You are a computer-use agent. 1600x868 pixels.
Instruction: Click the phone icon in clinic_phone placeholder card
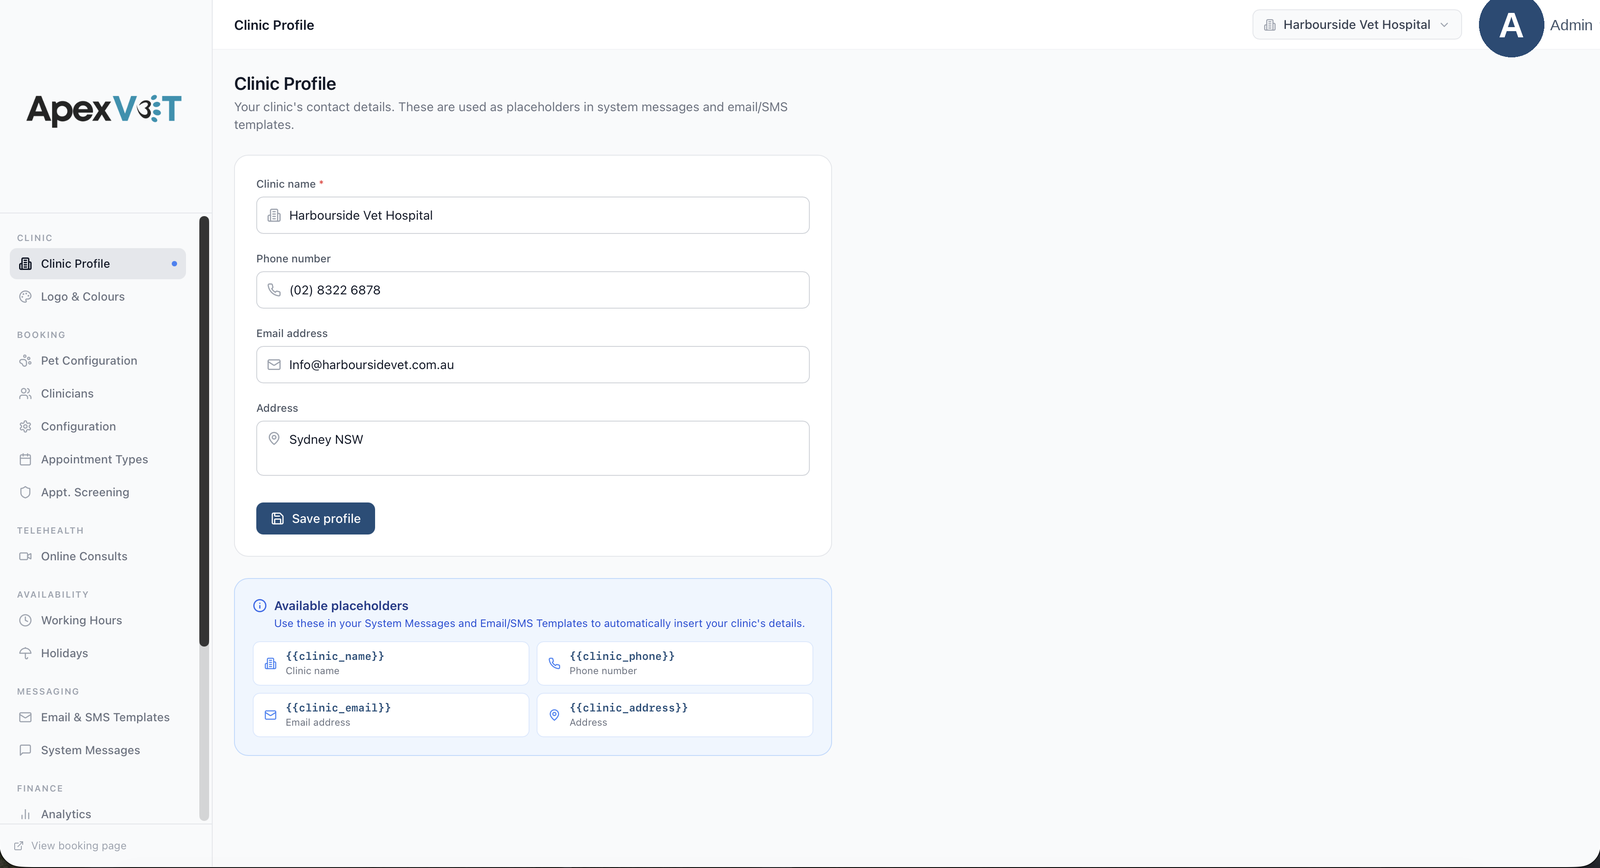555,663
